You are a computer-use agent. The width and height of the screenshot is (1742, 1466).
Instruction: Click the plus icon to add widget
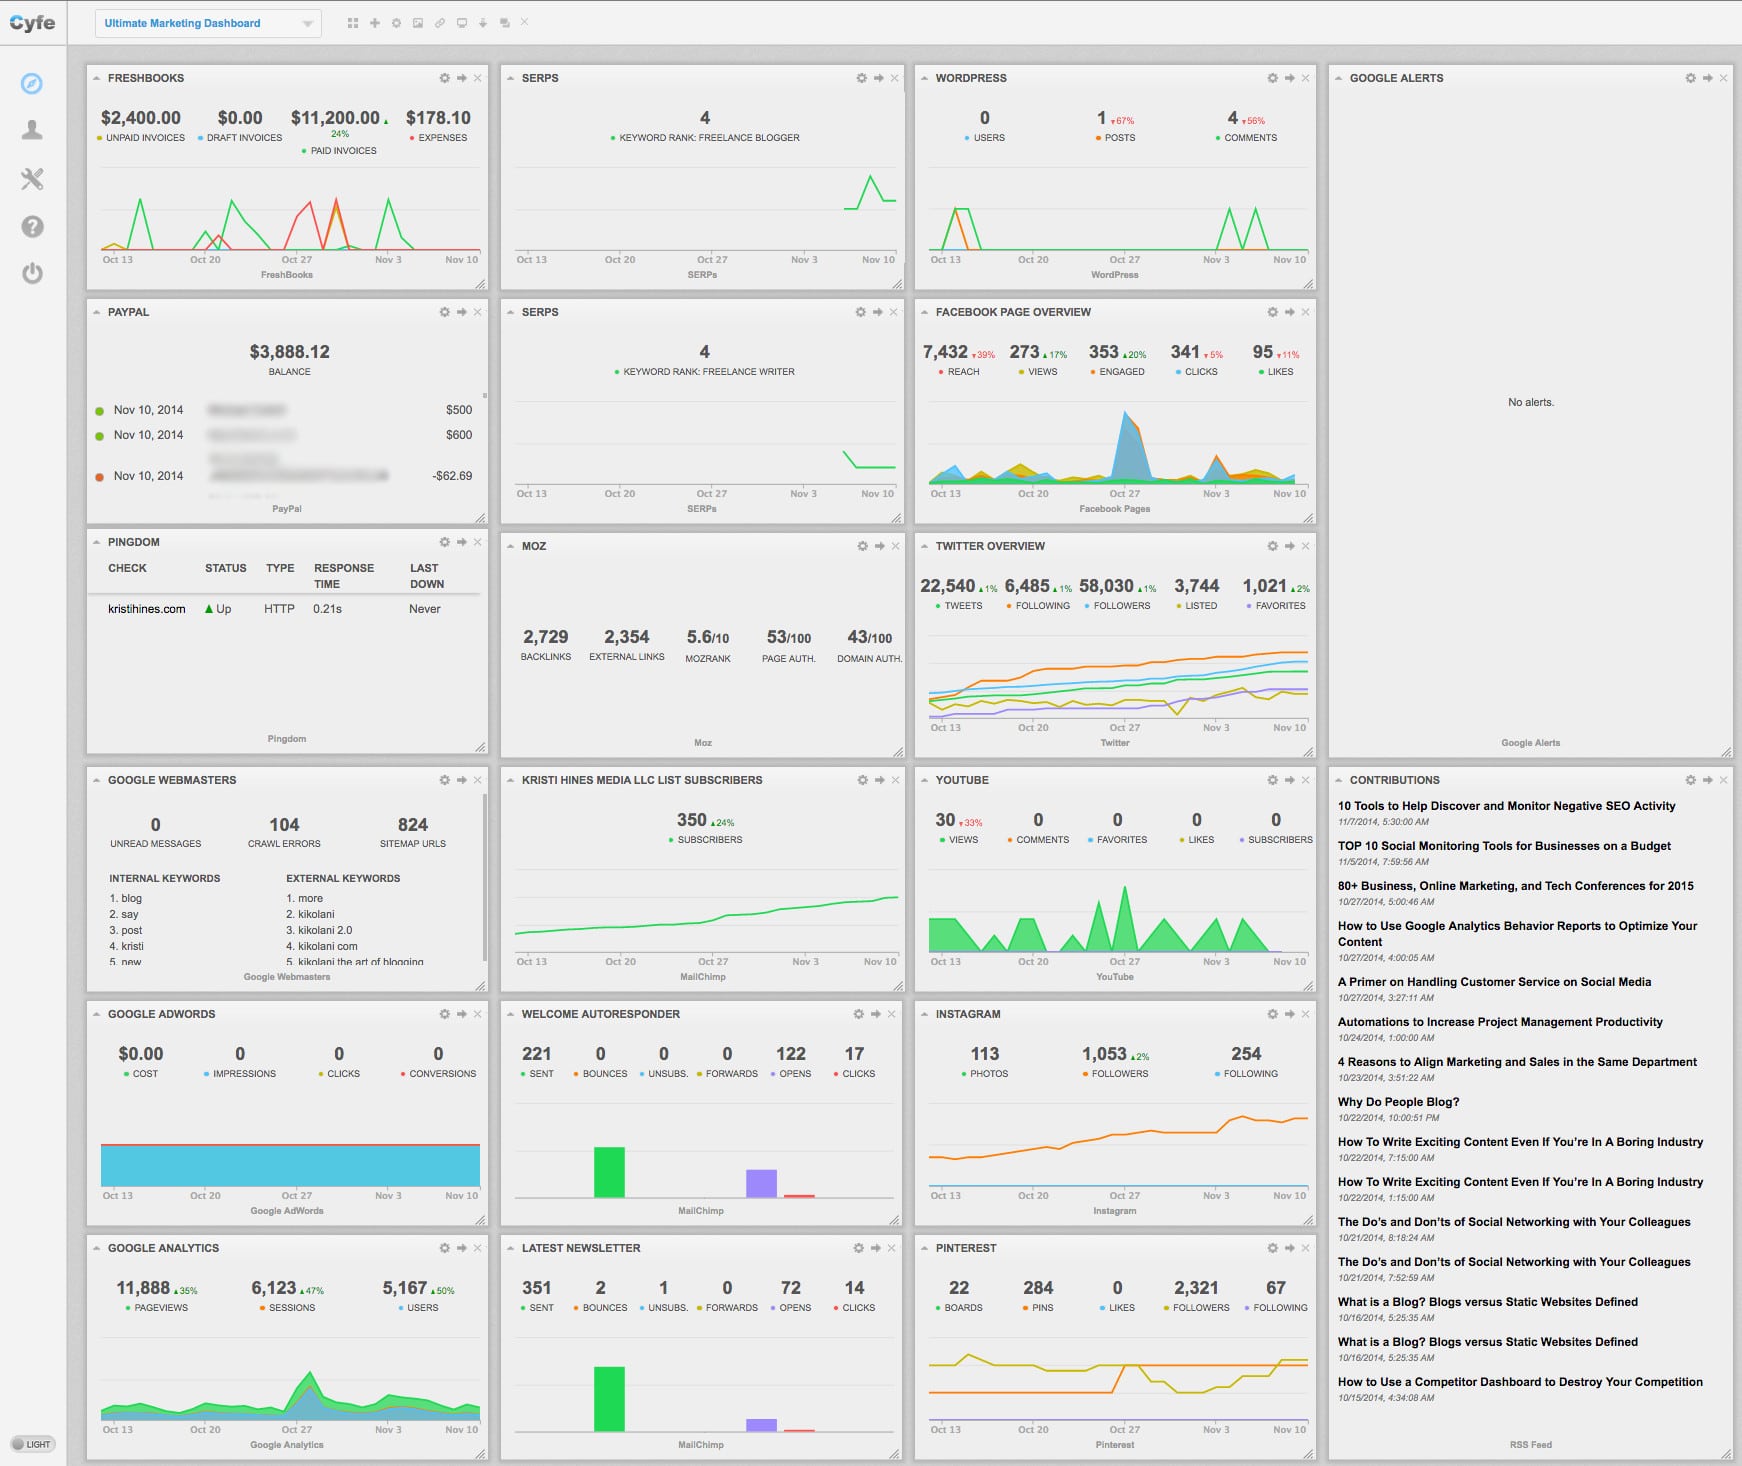[375, 23]
